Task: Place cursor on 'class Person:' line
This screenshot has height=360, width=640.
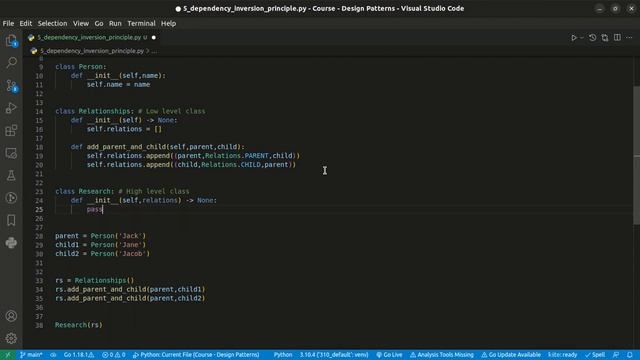Action: coord(81,67)
